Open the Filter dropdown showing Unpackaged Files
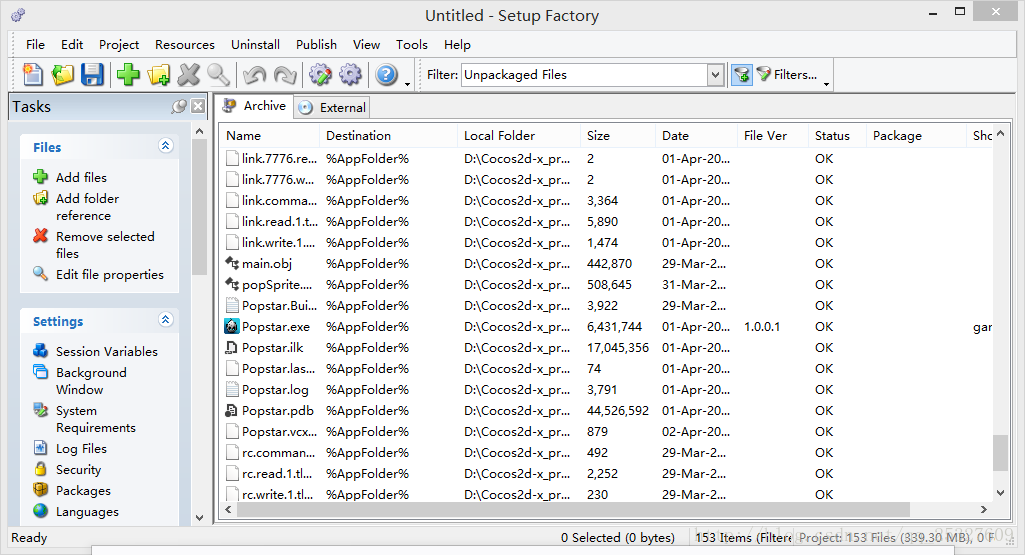1025x555 pixels. (715, 75)
